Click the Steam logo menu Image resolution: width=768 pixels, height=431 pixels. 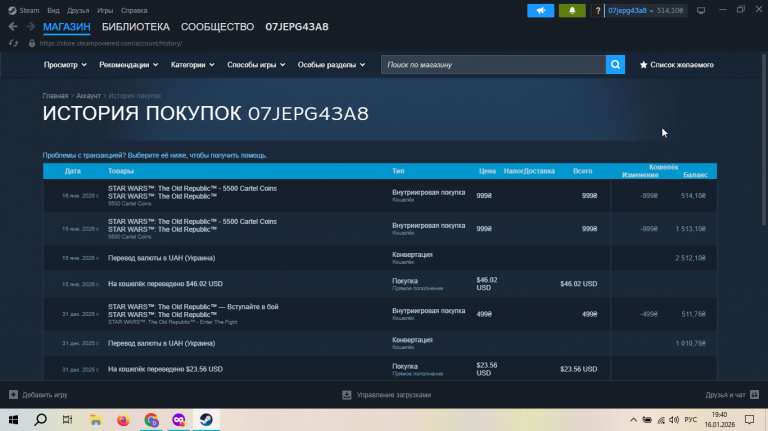coord(12,10)
